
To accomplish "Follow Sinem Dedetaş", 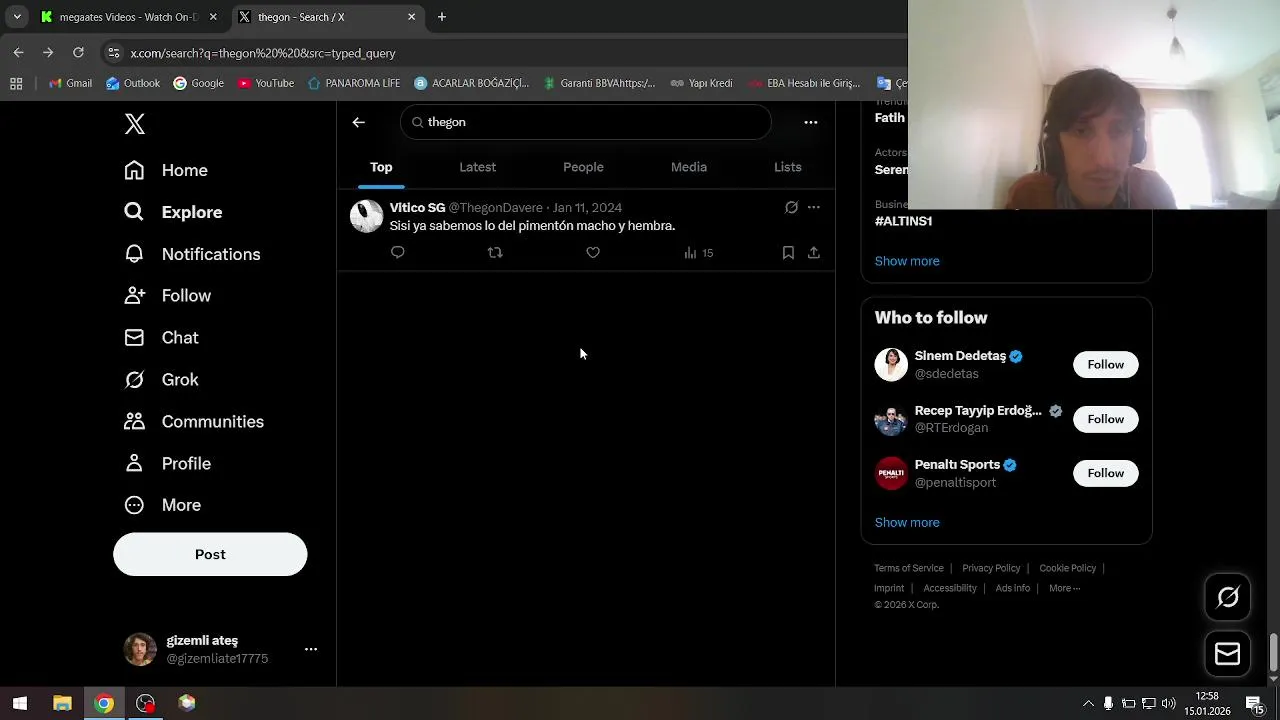I will click(x=1106, y=365).
